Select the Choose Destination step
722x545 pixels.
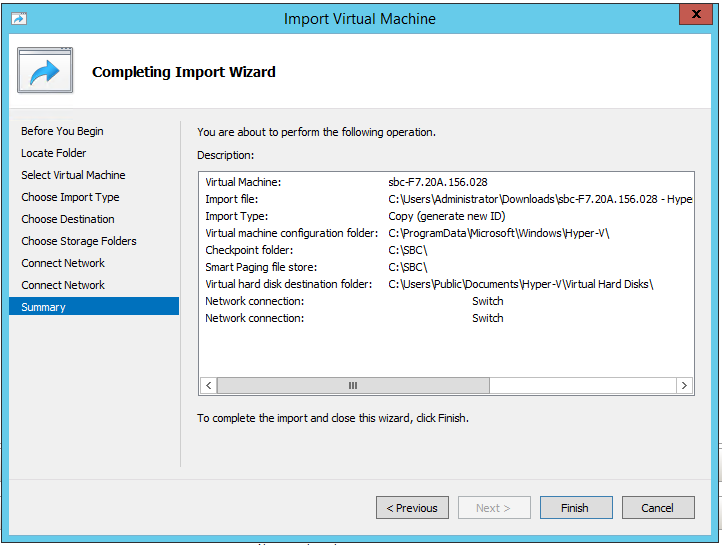(x=68, y=219)
